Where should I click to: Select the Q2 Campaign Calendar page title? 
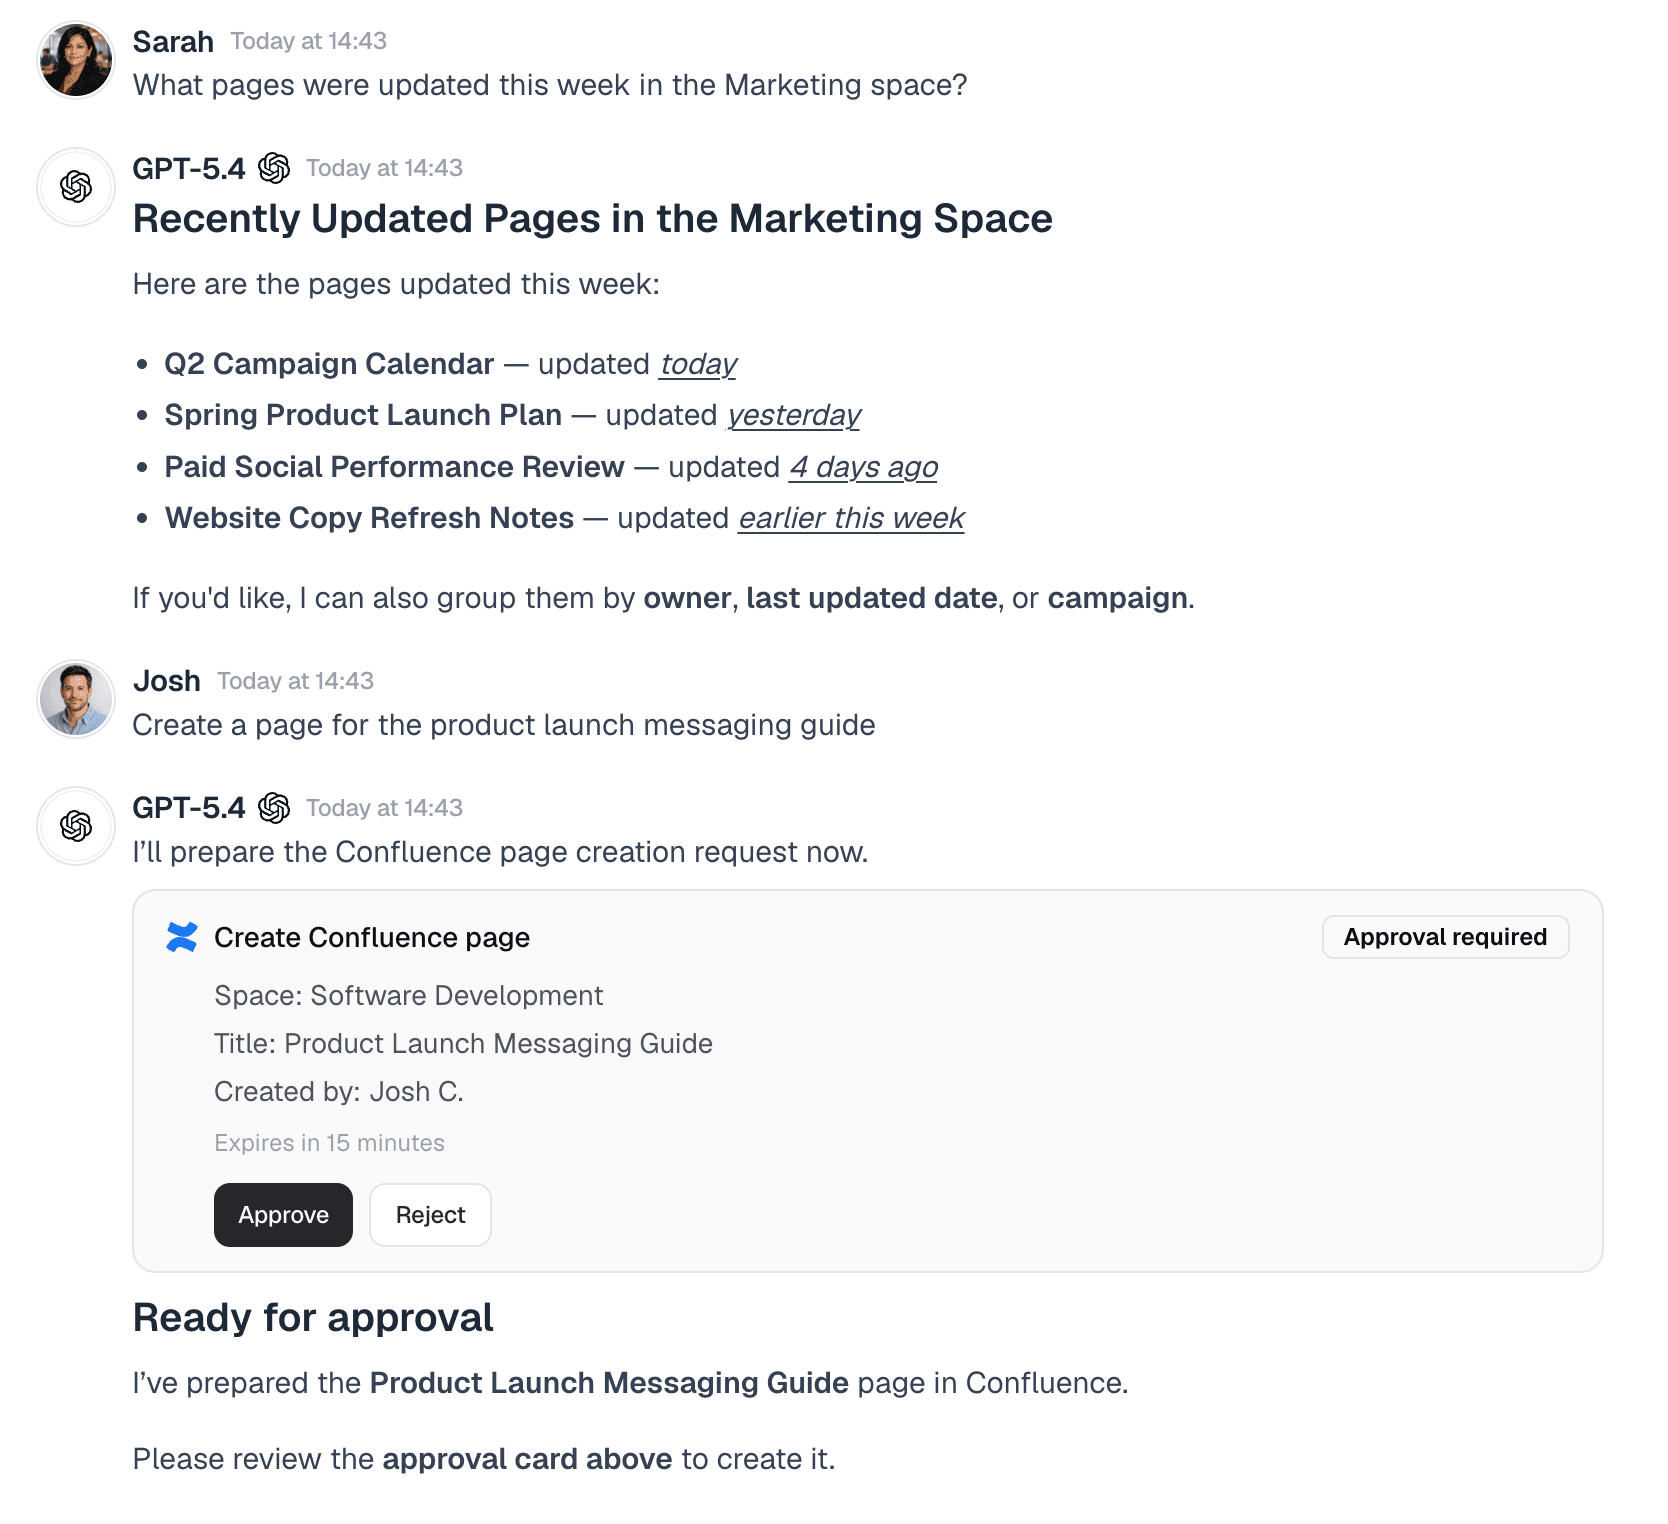tap(329, 364)
